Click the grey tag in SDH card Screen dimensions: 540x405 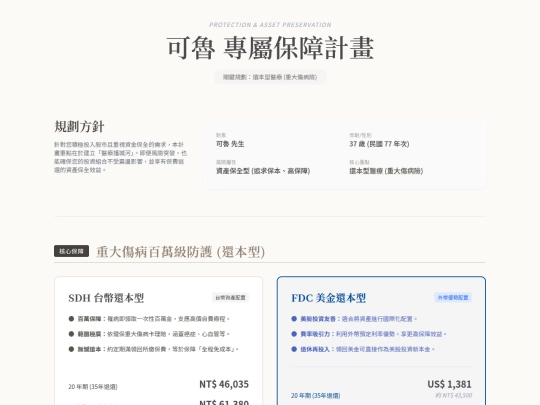coord(230,298)
